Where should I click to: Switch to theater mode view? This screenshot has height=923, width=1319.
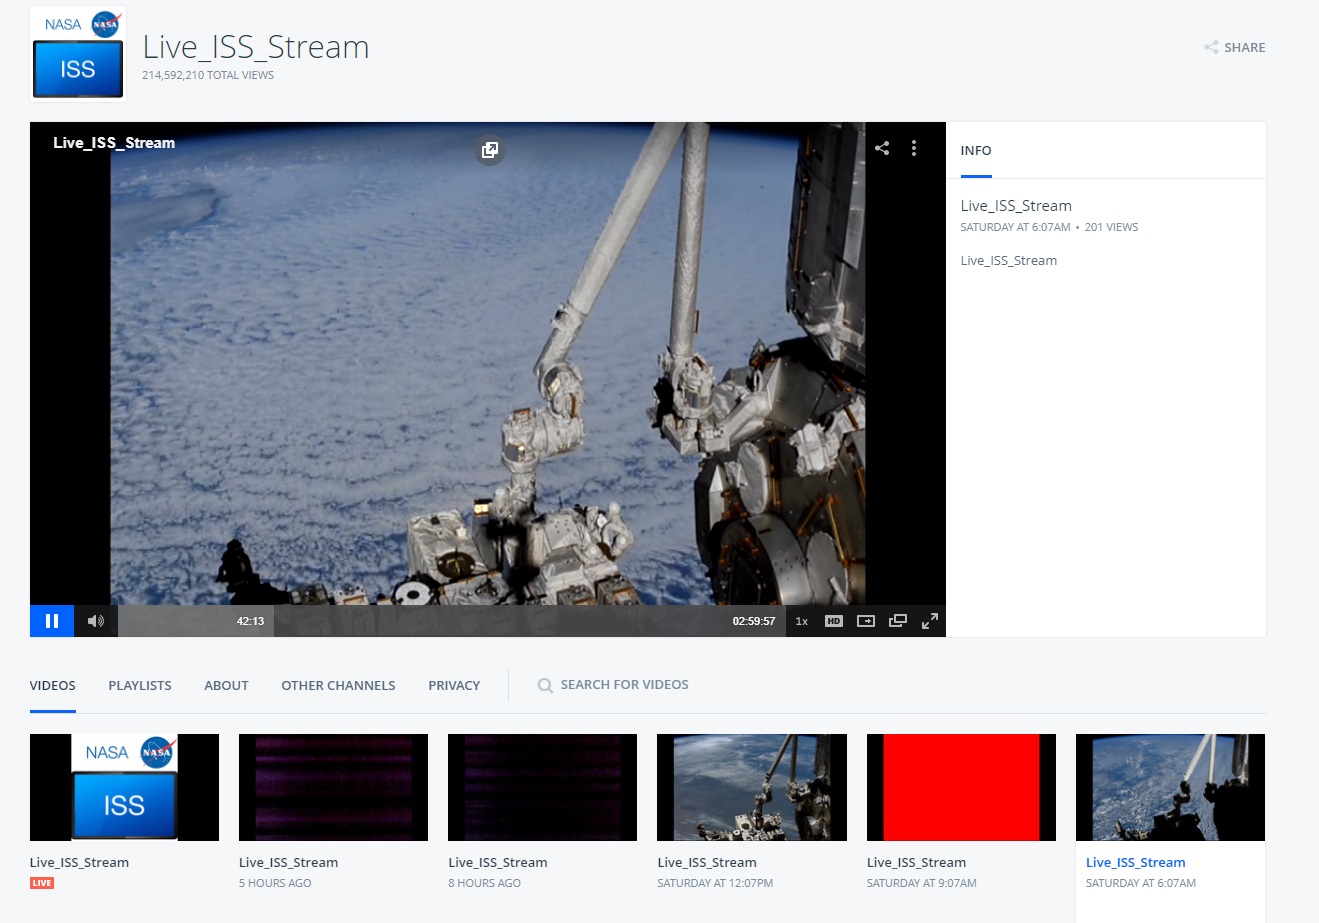pyautogui.click(x=866, y=621)
